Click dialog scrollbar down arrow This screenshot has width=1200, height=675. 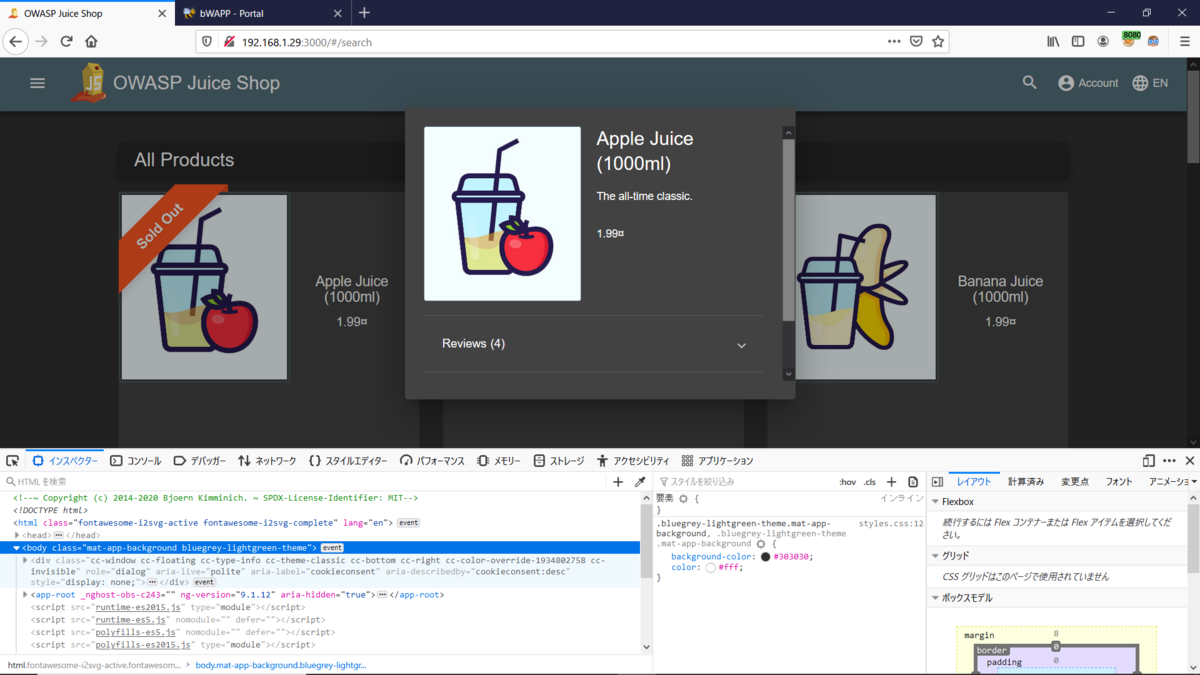(x=788, y=373)
